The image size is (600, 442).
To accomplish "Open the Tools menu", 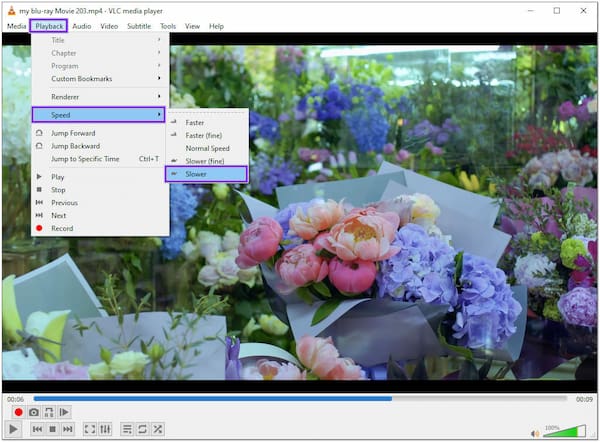I will coord(168,26).
